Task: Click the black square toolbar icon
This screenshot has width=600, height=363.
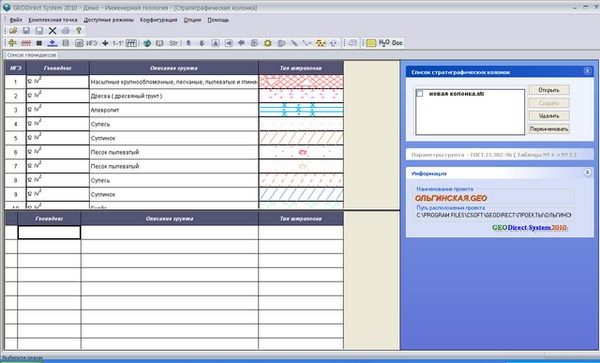Action: point(39,43)
